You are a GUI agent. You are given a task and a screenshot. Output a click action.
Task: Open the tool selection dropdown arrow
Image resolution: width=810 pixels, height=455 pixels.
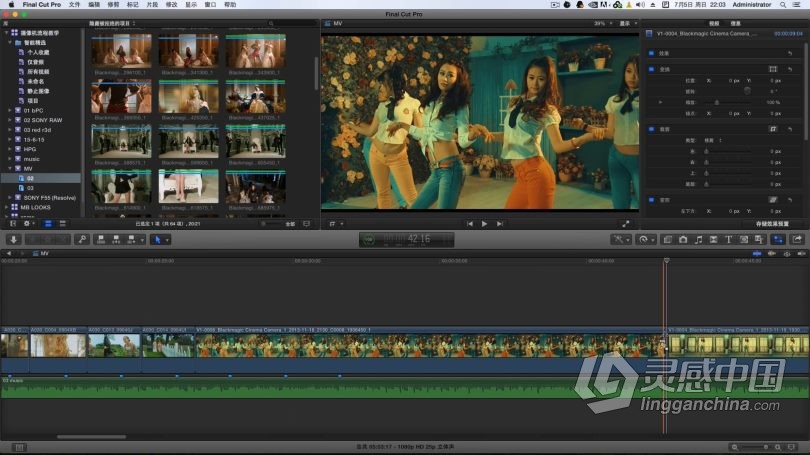coord(167,240)
